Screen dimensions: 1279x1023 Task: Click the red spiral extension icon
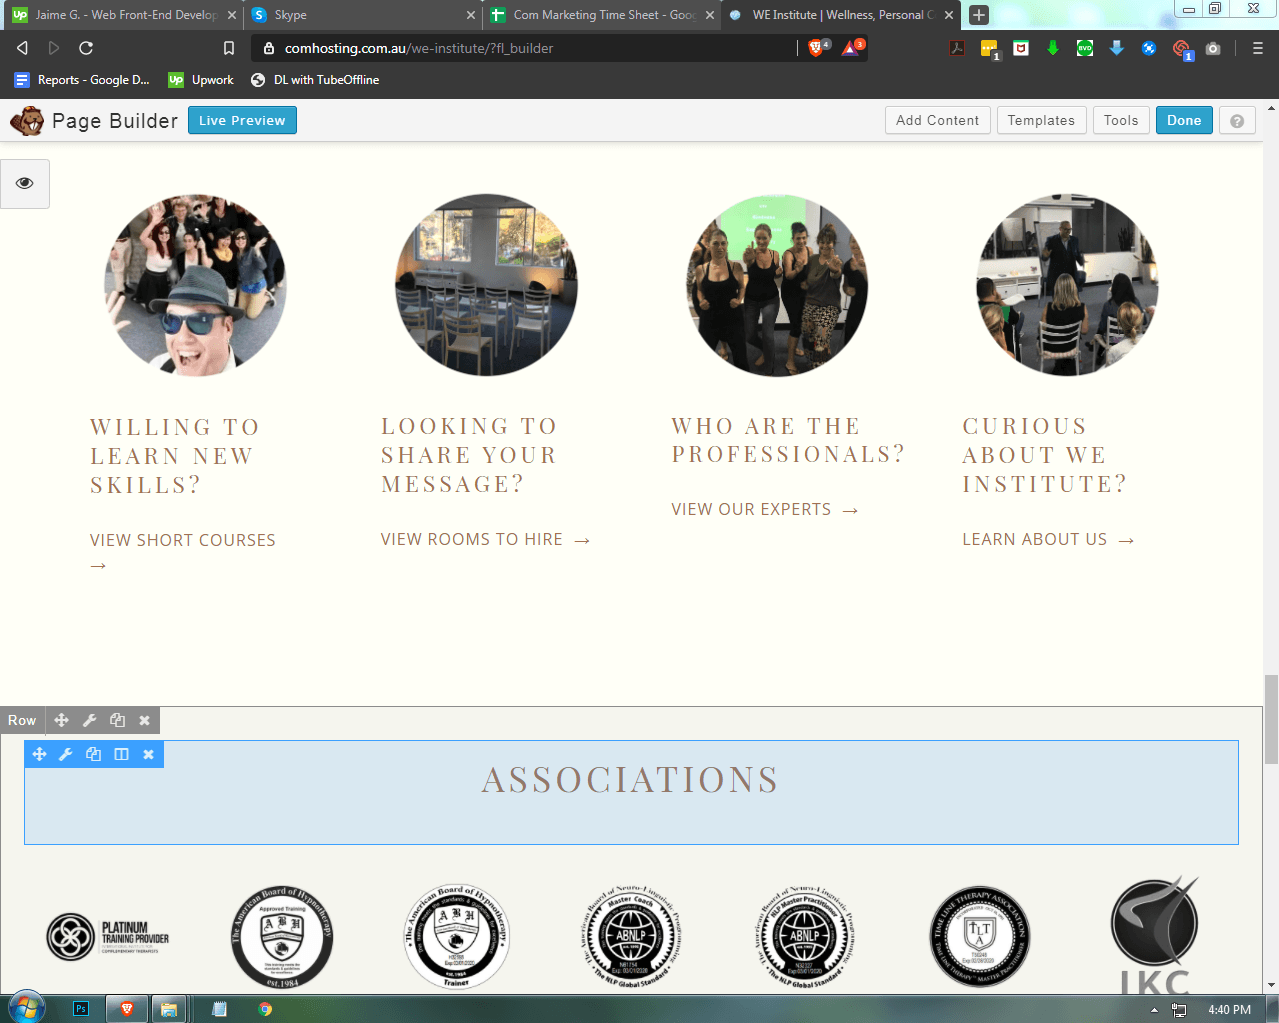(1181, 48)
